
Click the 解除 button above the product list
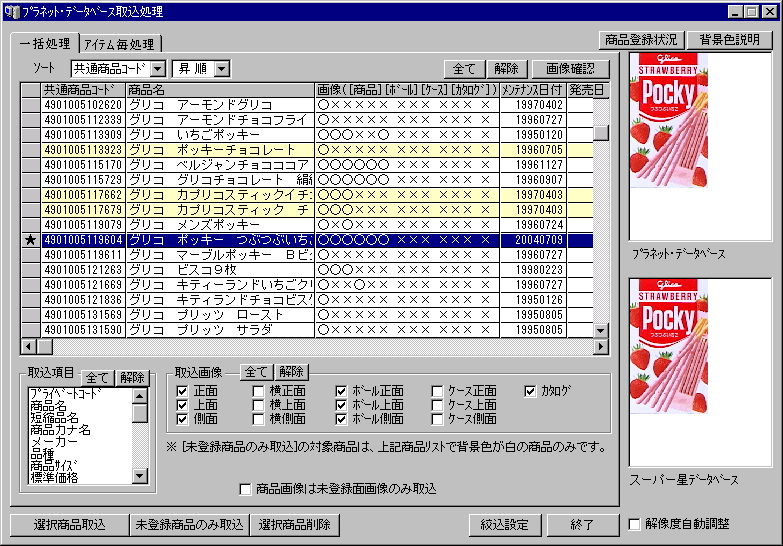click(x=506, y=68)
